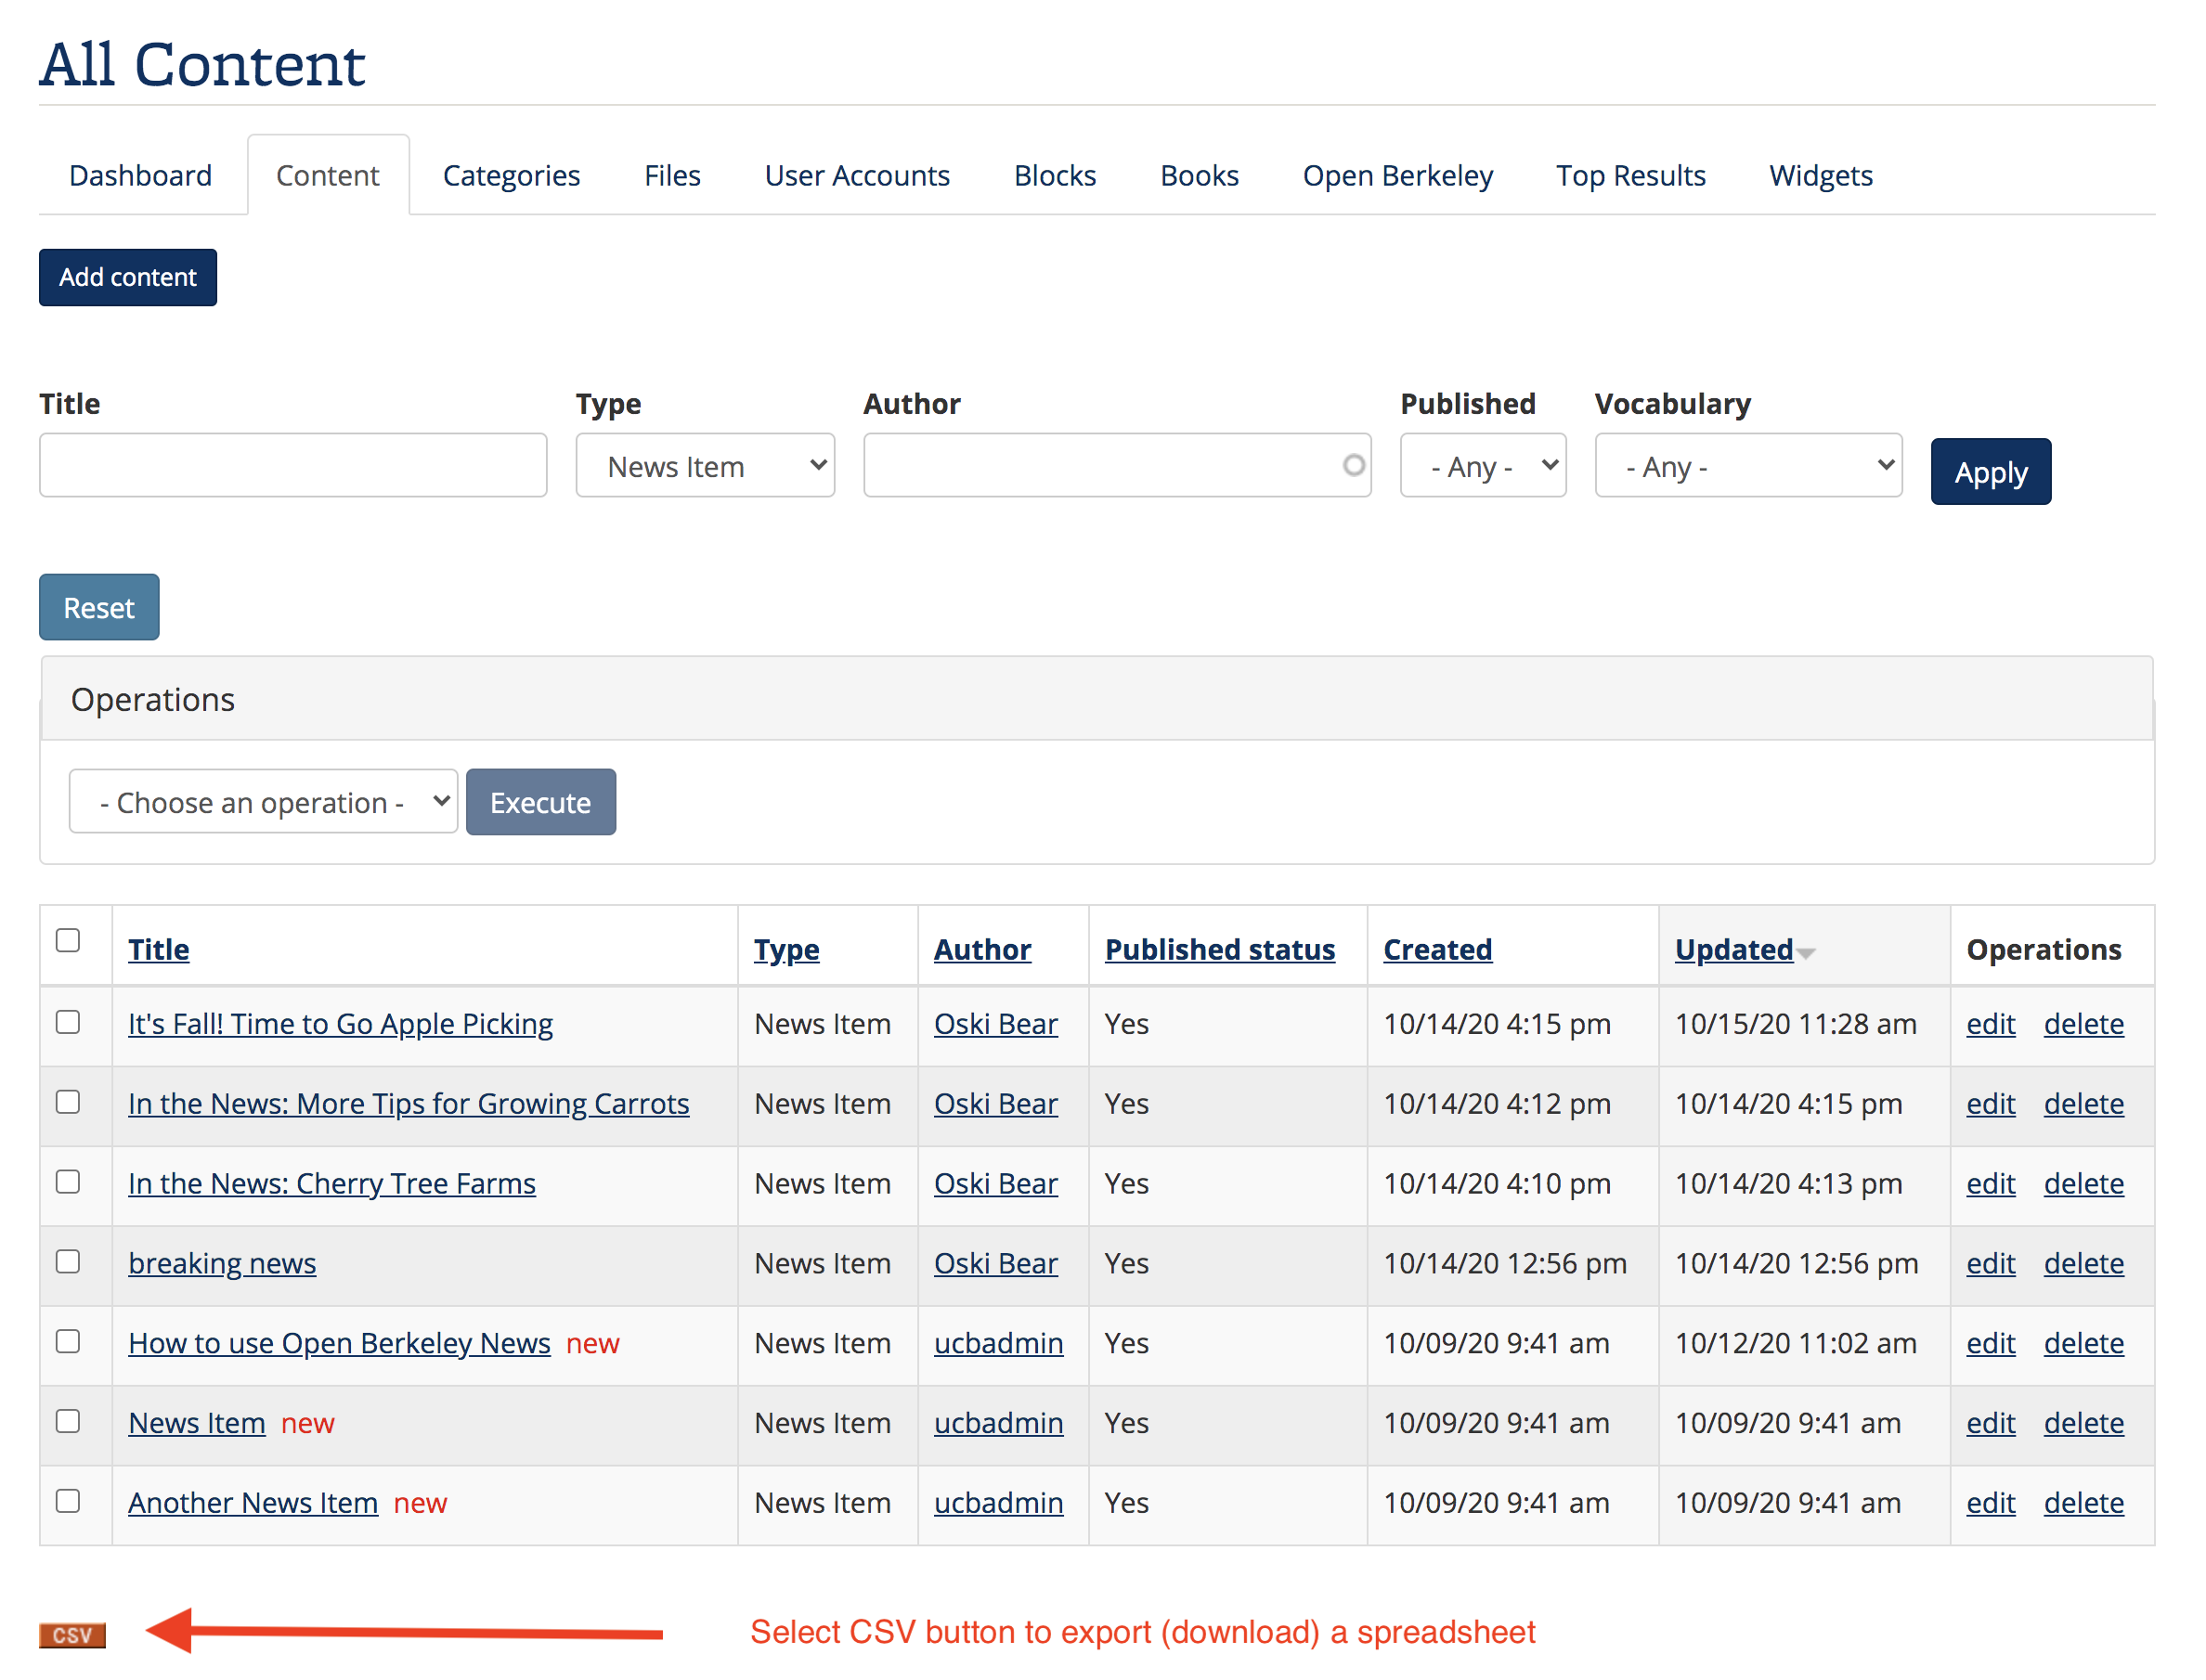Open the Published filter dropdown
The width and height of the screenshot is (2206, 1680).
coord(1482,465)
